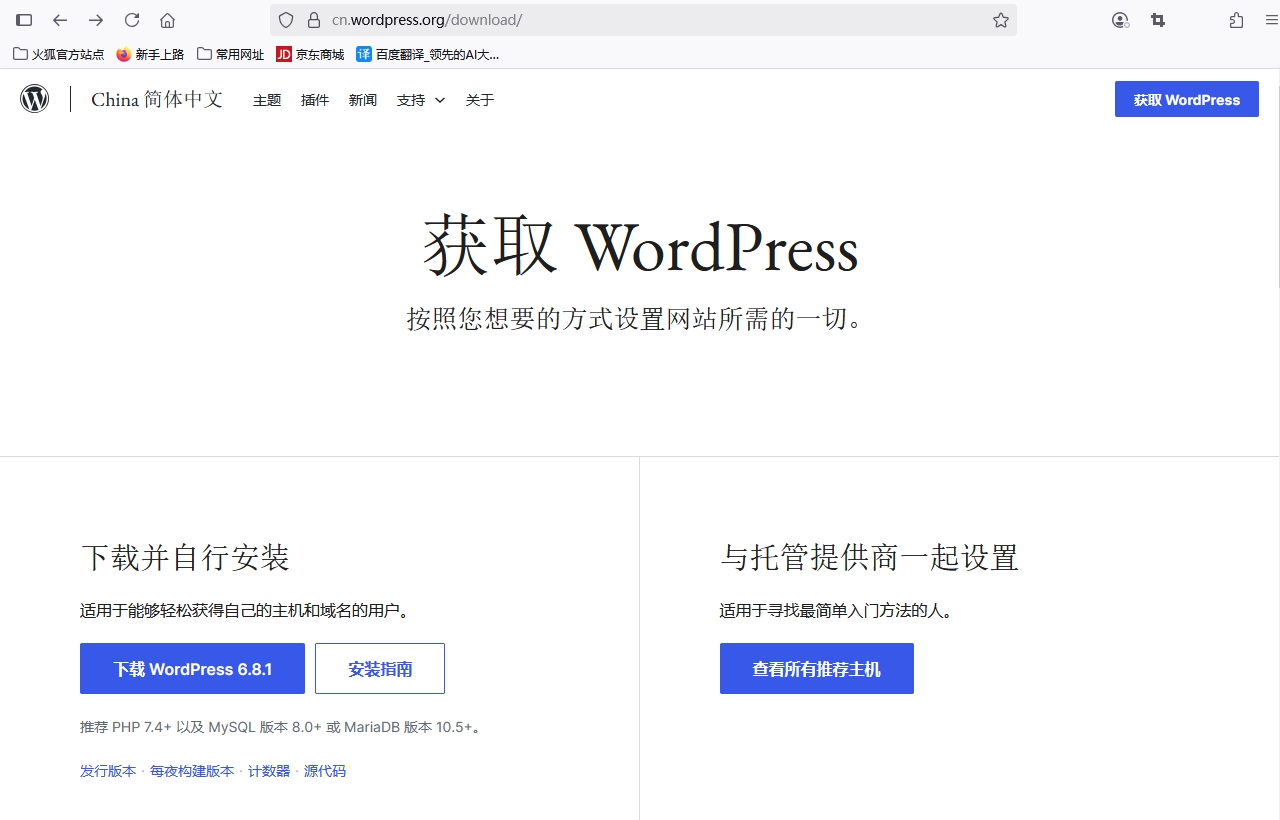1280x820 pixels.
Task: Click the 与托管提供商一起设置 heading text
Action: (x=869, y=557)
